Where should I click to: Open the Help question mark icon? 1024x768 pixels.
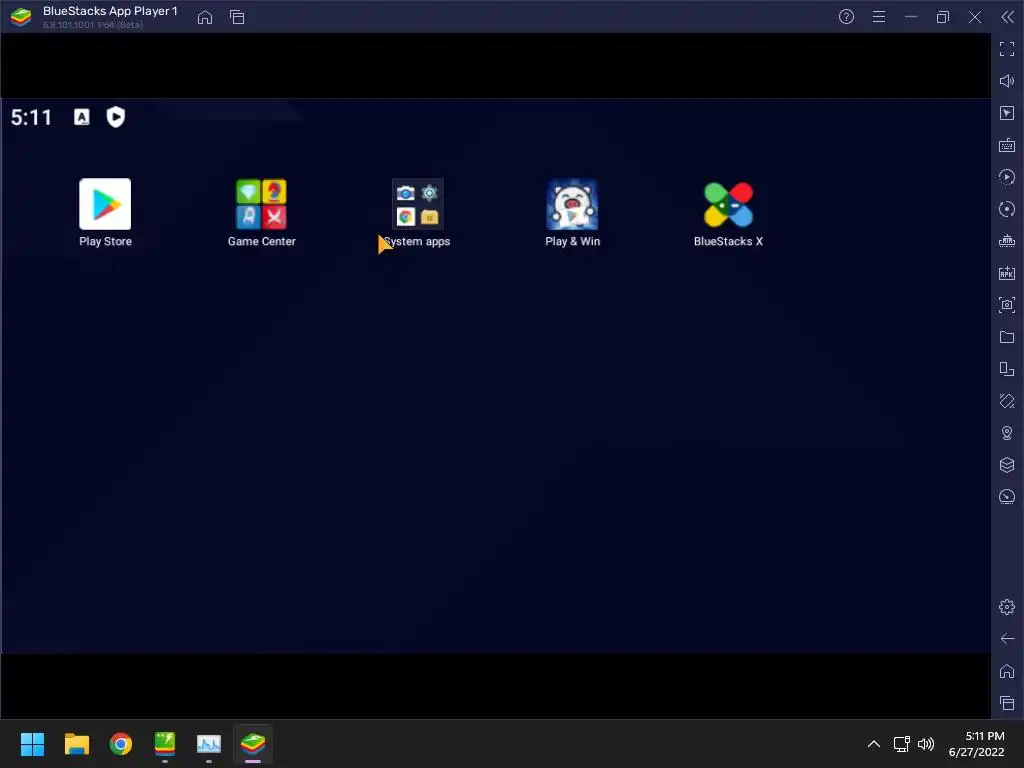(x=846, y=17)
